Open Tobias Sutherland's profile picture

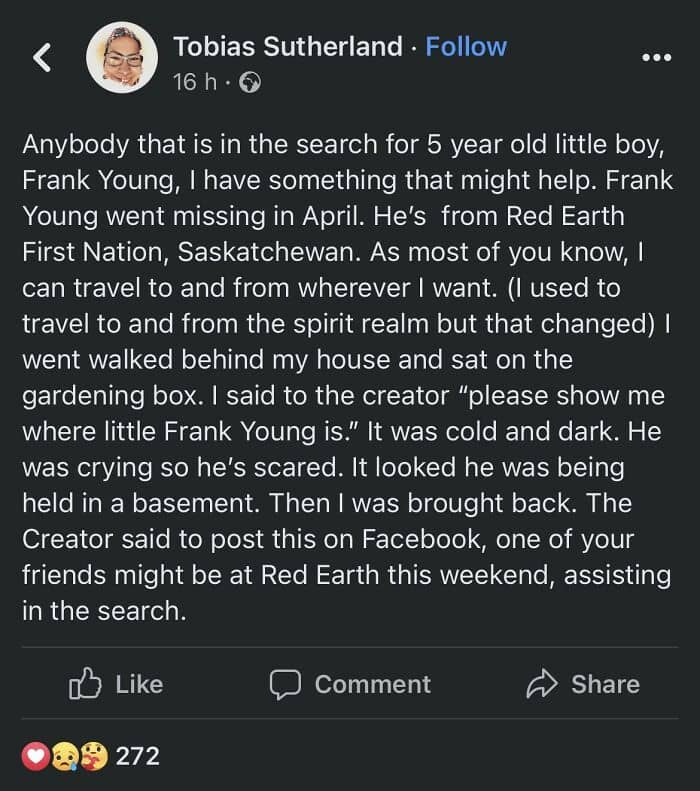coord(122,59)
